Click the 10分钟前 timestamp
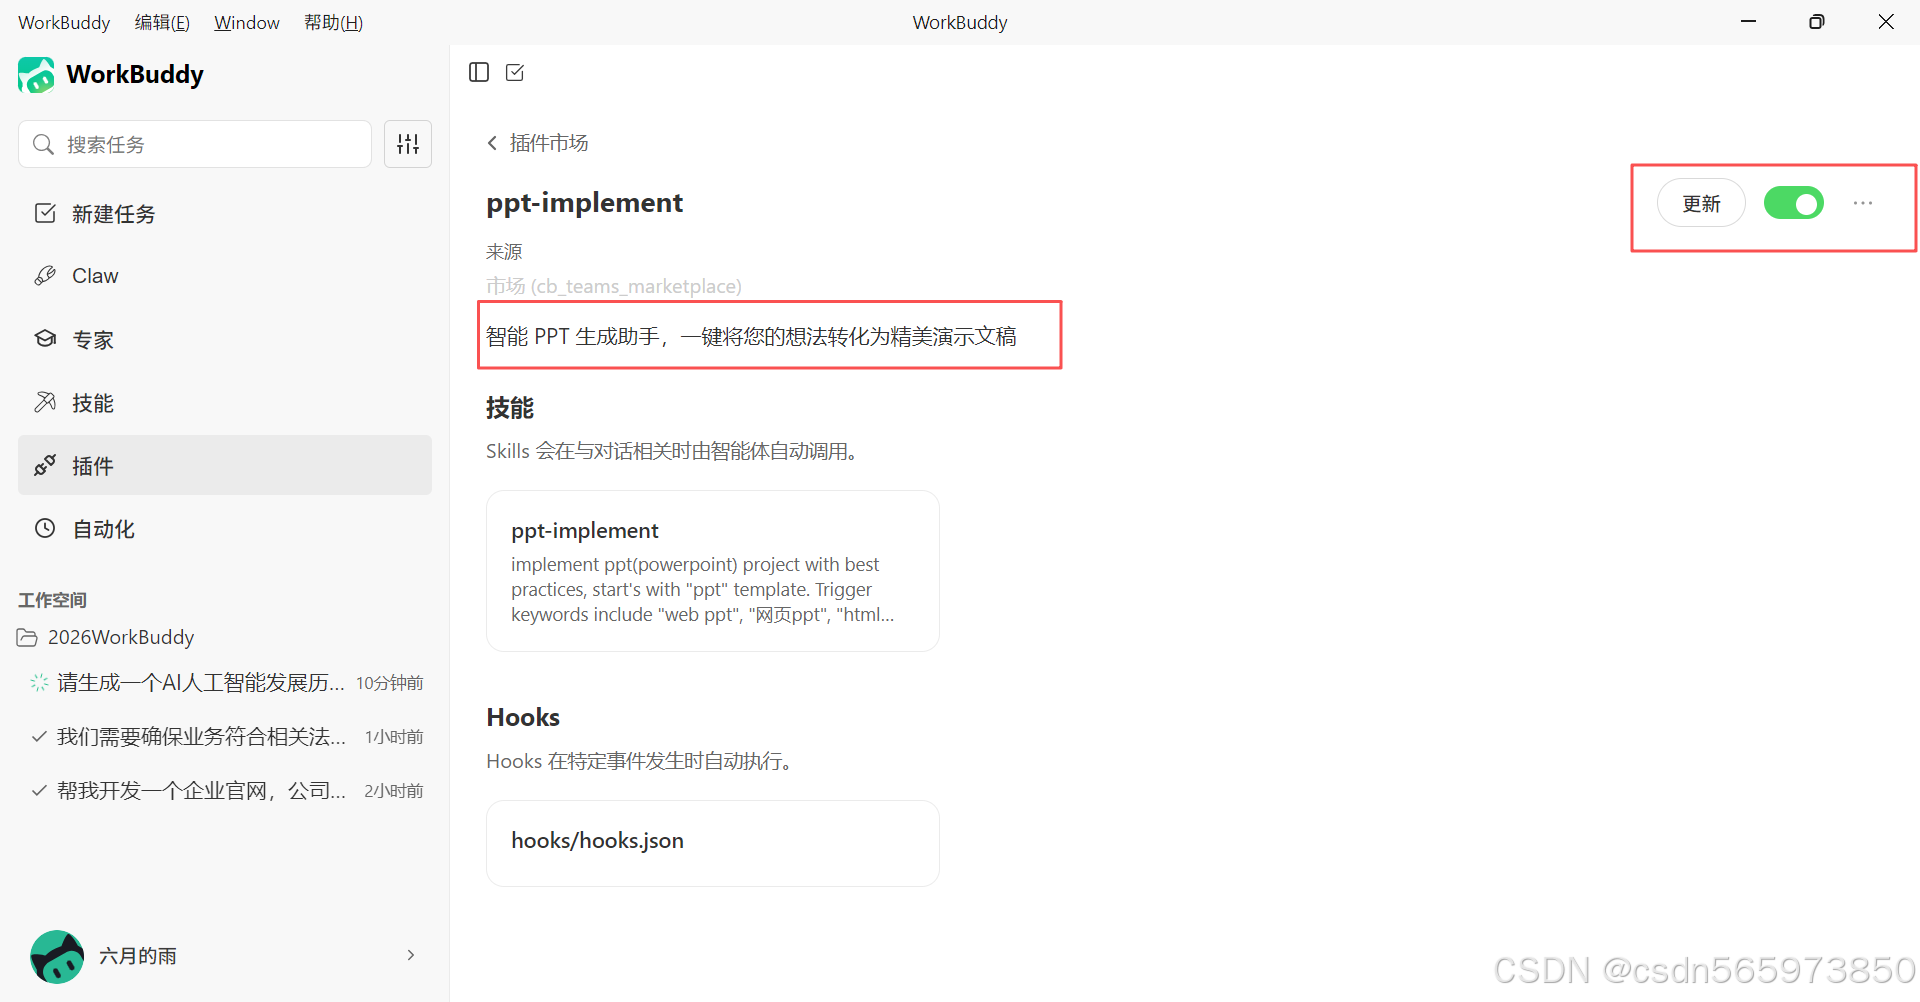 click(x=390, y=683)
